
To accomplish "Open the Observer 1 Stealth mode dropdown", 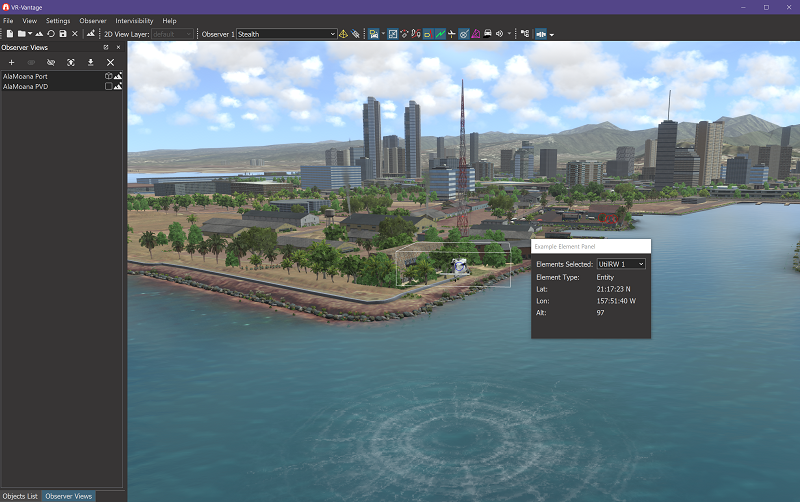I will pyautogui.click(x=287, y=34).
